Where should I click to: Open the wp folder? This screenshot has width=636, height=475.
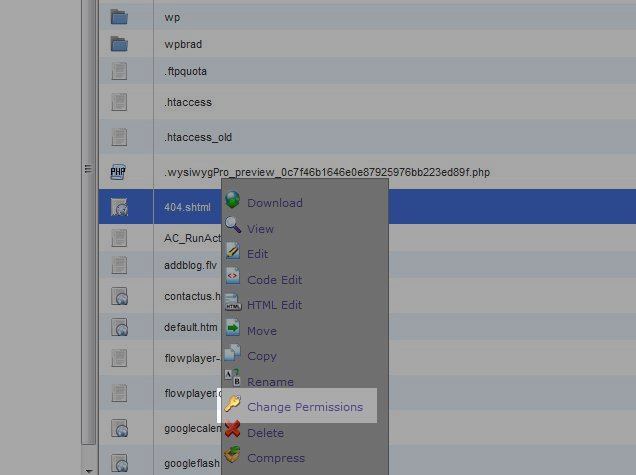click(x=172, y=18)
